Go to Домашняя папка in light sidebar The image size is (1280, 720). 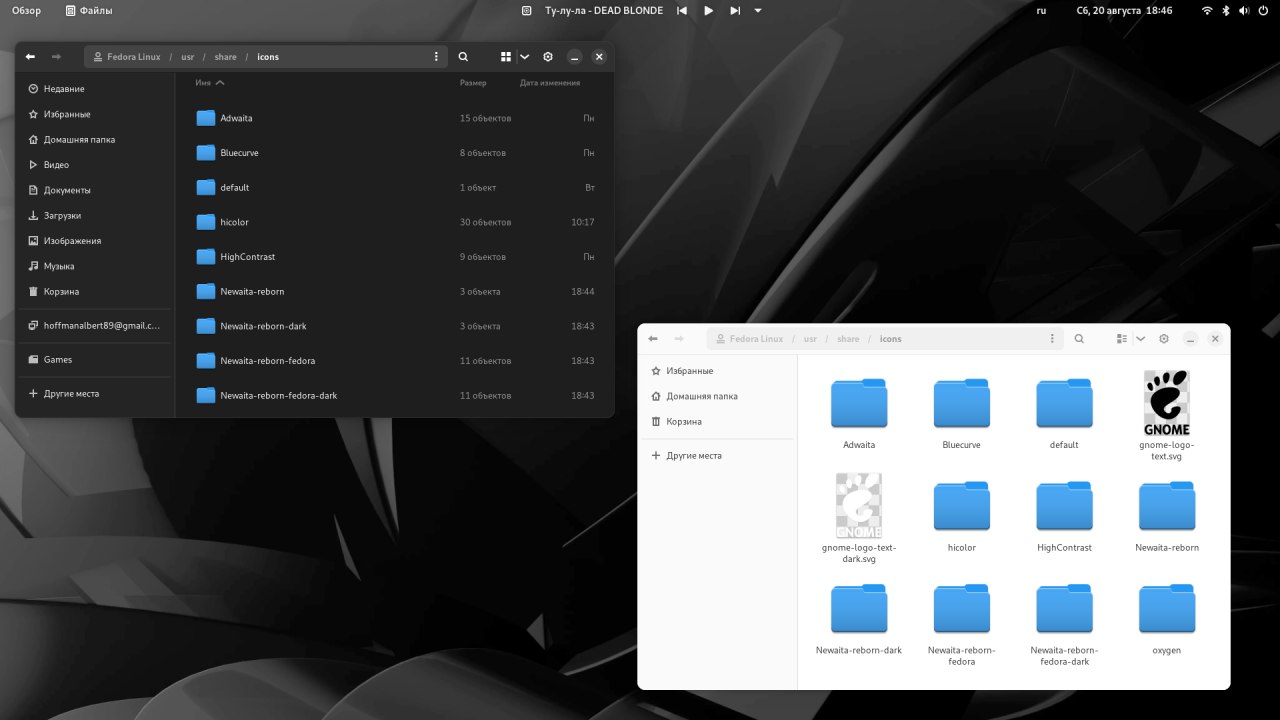click(718, 396)
